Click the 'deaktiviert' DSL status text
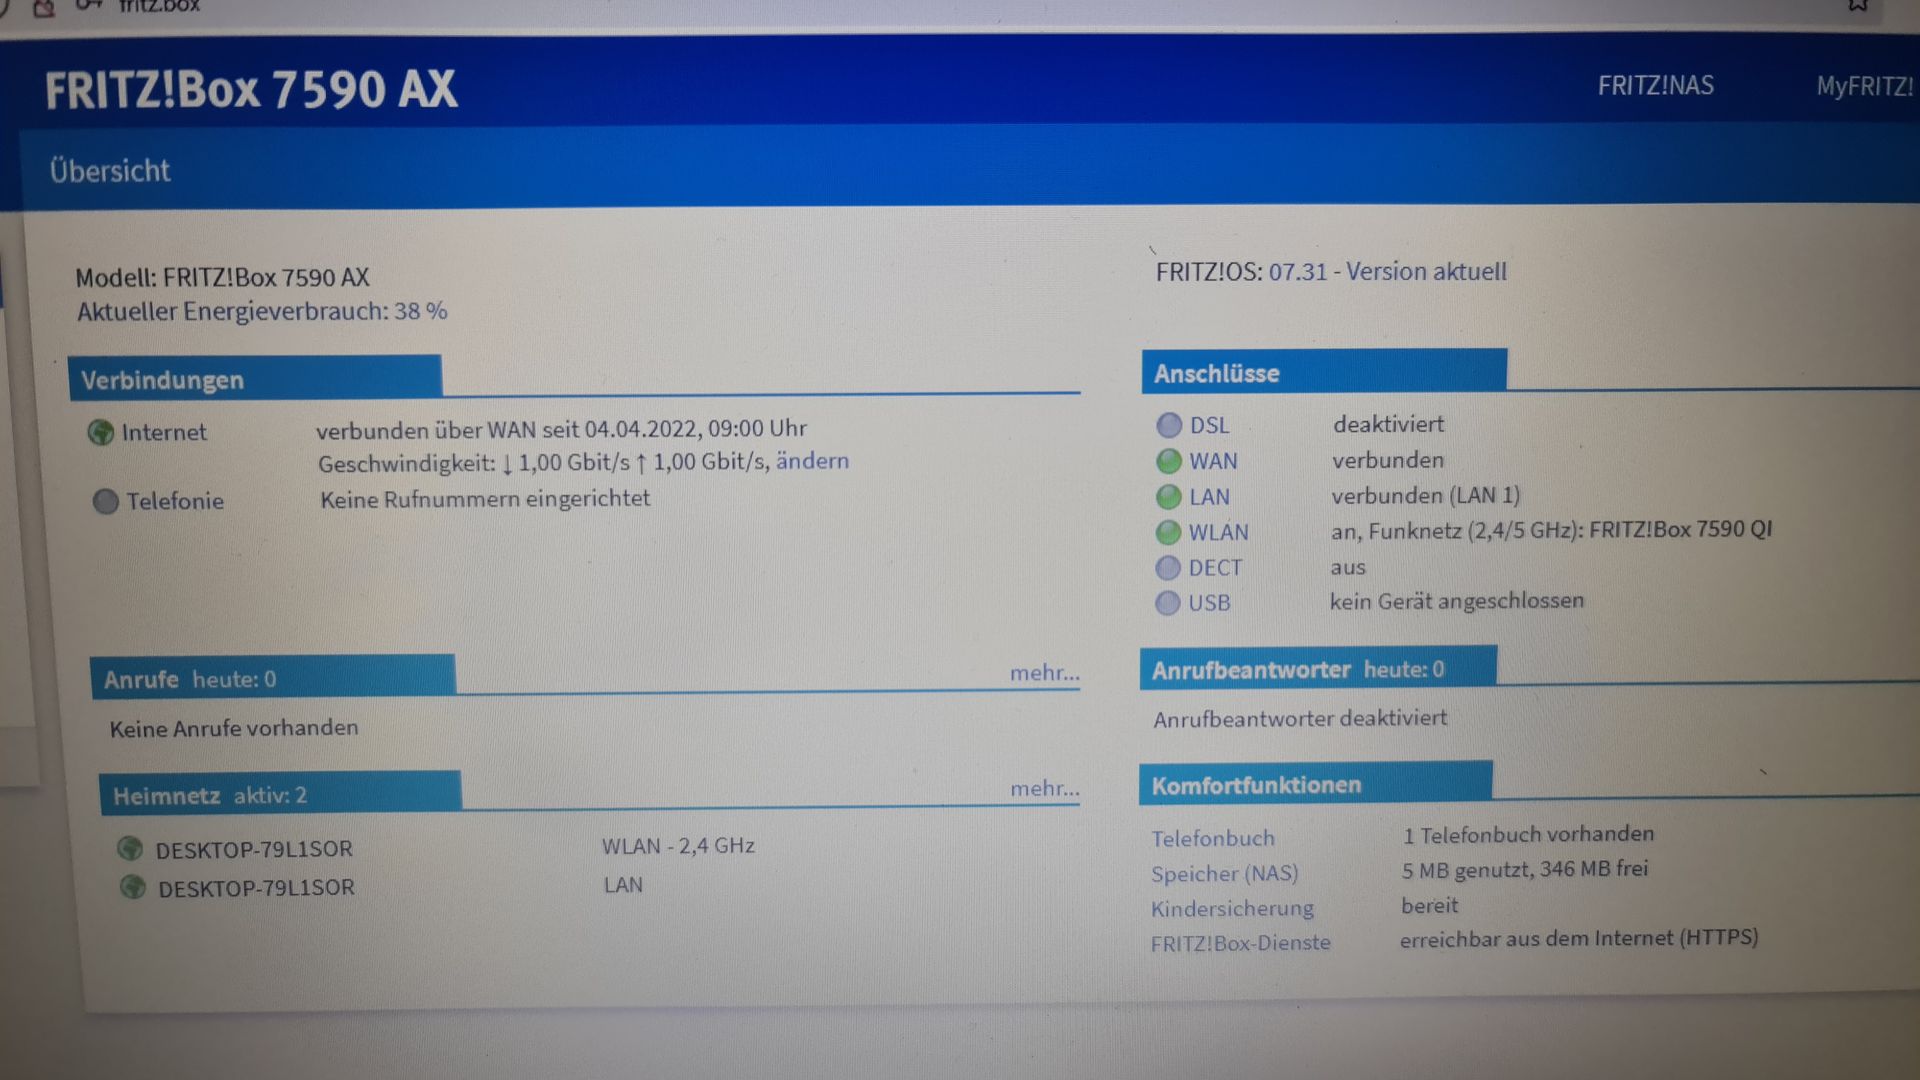1920x1080 pixels. tap(1388, 424)
